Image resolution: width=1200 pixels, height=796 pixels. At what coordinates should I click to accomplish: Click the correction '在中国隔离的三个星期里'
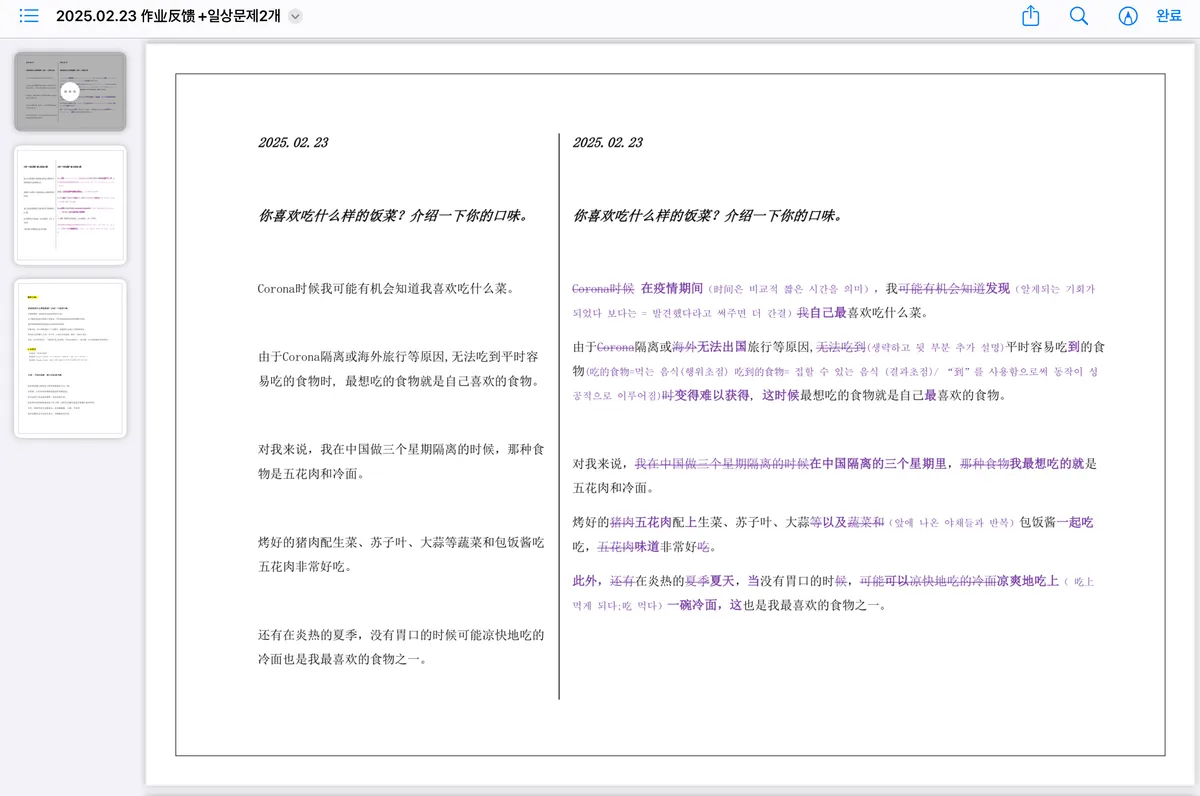(x=878, y=464)
